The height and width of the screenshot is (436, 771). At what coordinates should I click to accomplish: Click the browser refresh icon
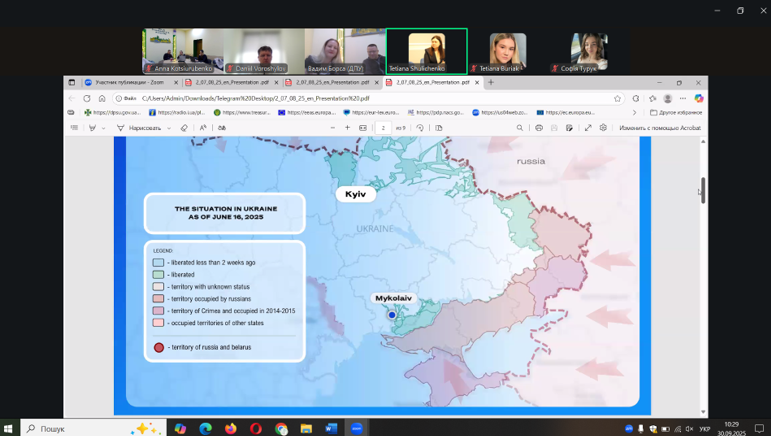click(86, 98)
